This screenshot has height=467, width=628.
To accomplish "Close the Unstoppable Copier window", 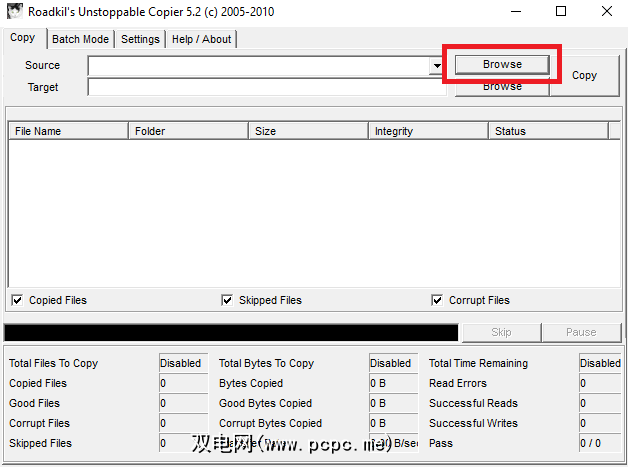I will [606, 11].
